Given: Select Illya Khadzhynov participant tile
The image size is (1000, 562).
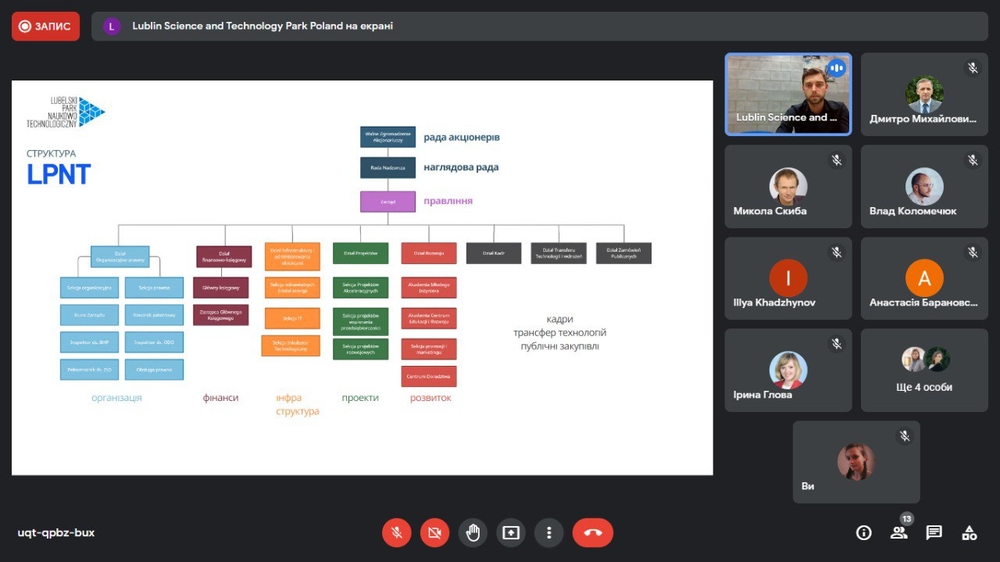Looking at the screenshot, I should [x=788, y=278].
